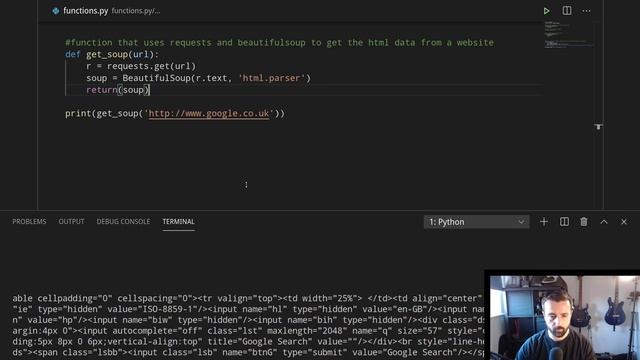Click terminal line with value="ISO-8859-1"

coord(248,309)
